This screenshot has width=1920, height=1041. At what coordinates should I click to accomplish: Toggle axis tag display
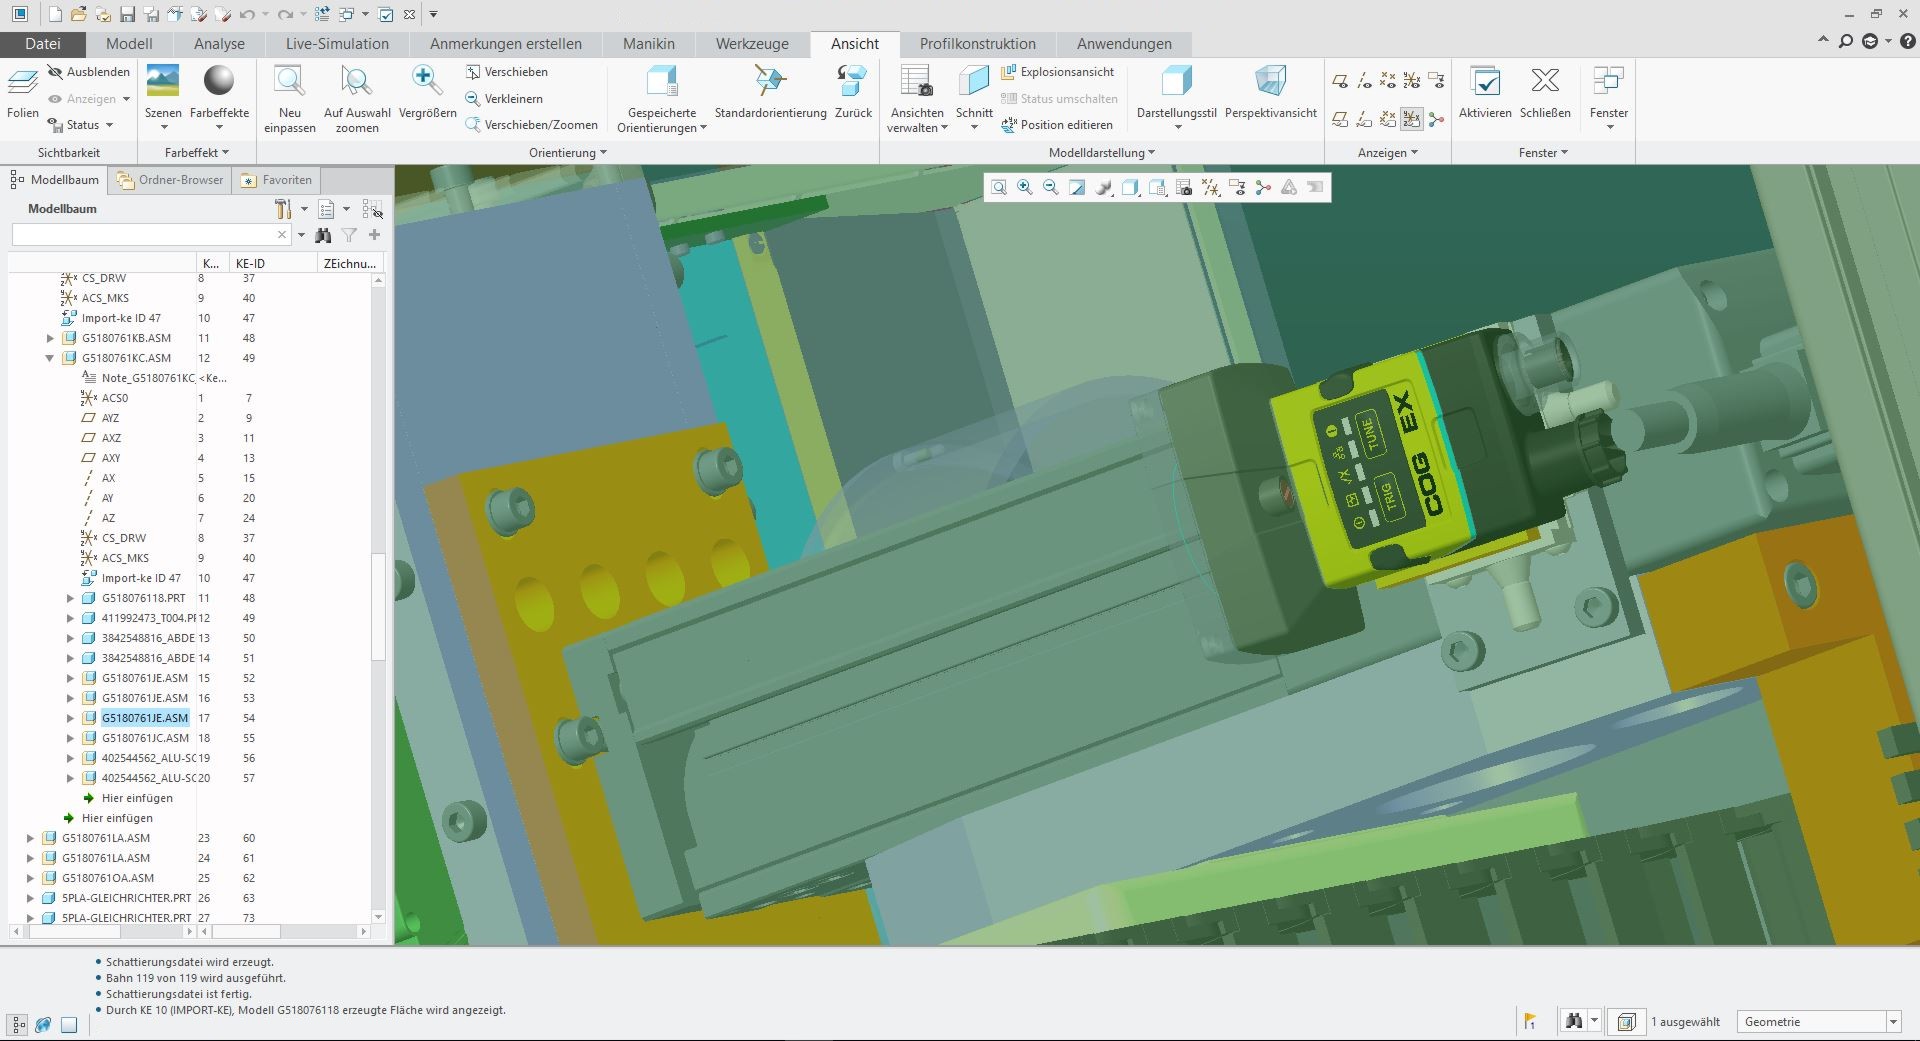(x=1365, y=119)
